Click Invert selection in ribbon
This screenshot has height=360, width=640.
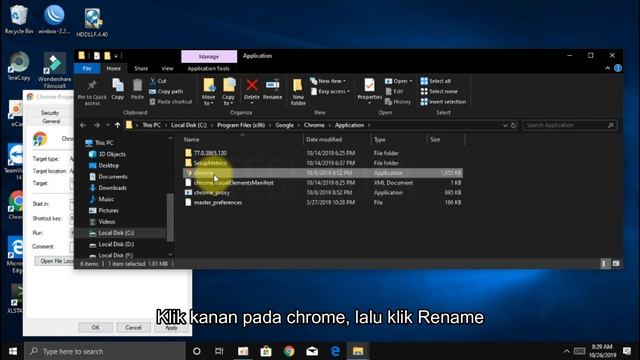(x=443, y=102)
